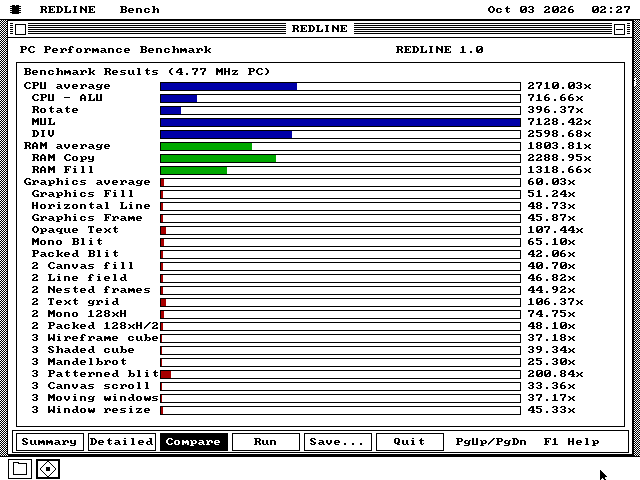
Task: Select the '2 Mono 128xH' row label
Action: [79, 314]
